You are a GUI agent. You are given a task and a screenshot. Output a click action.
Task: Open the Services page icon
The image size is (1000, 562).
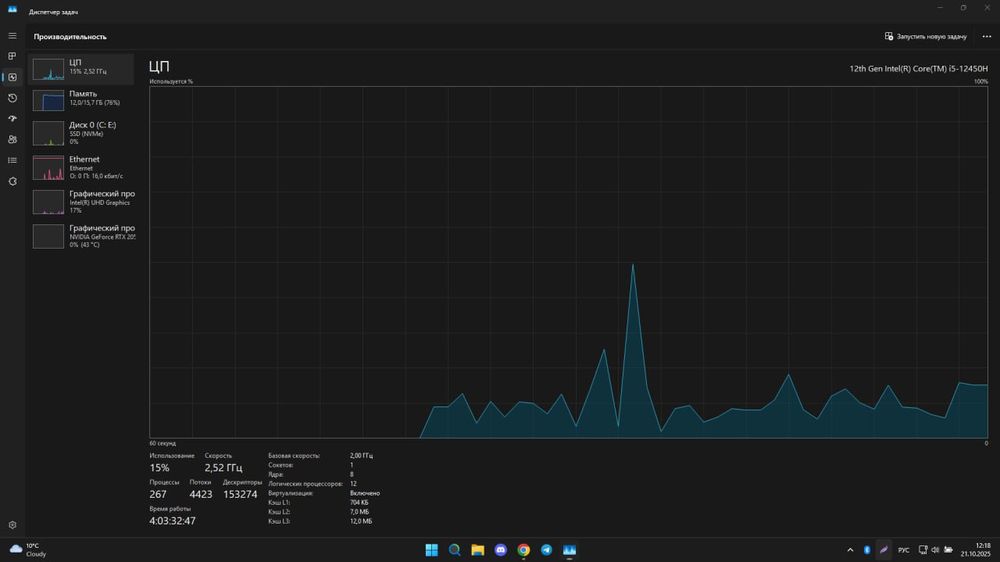[12, 181]
